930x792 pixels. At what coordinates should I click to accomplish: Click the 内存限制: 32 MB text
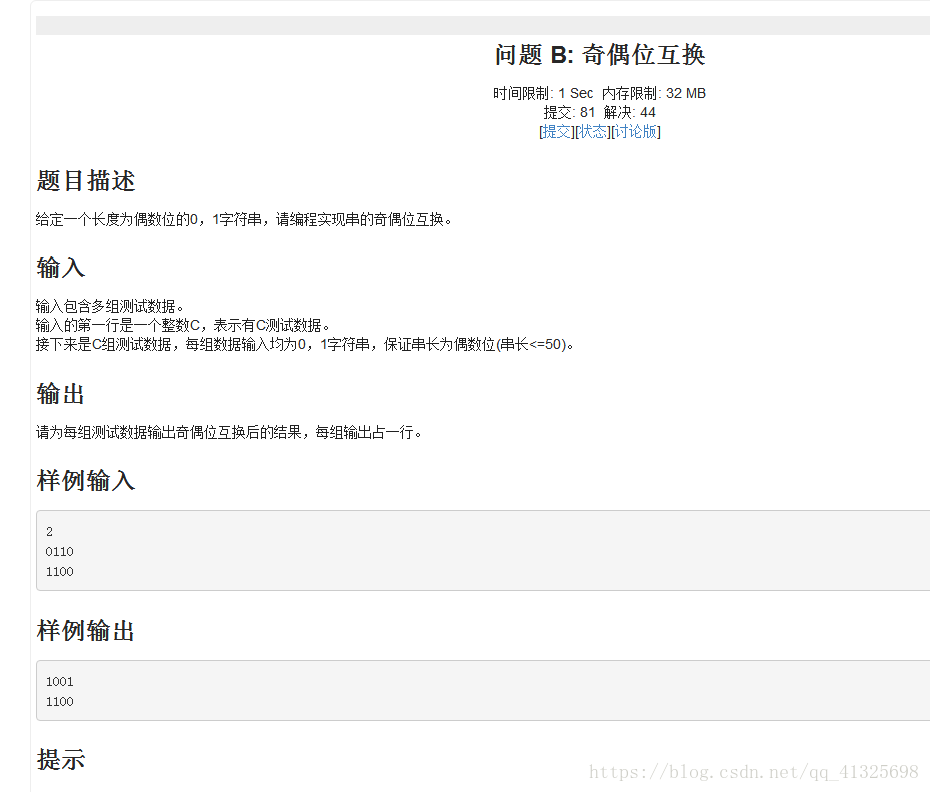(x=654, y=94)
